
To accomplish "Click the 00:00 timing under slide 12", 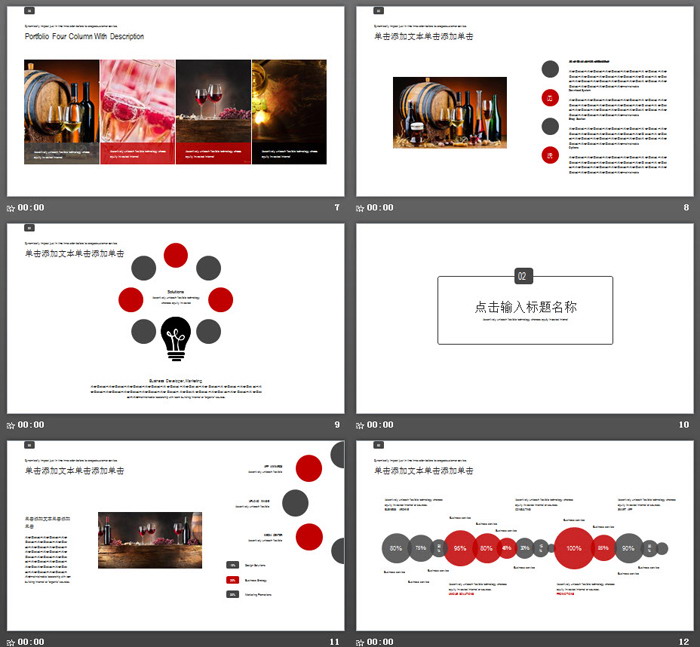I will [380, 641].
